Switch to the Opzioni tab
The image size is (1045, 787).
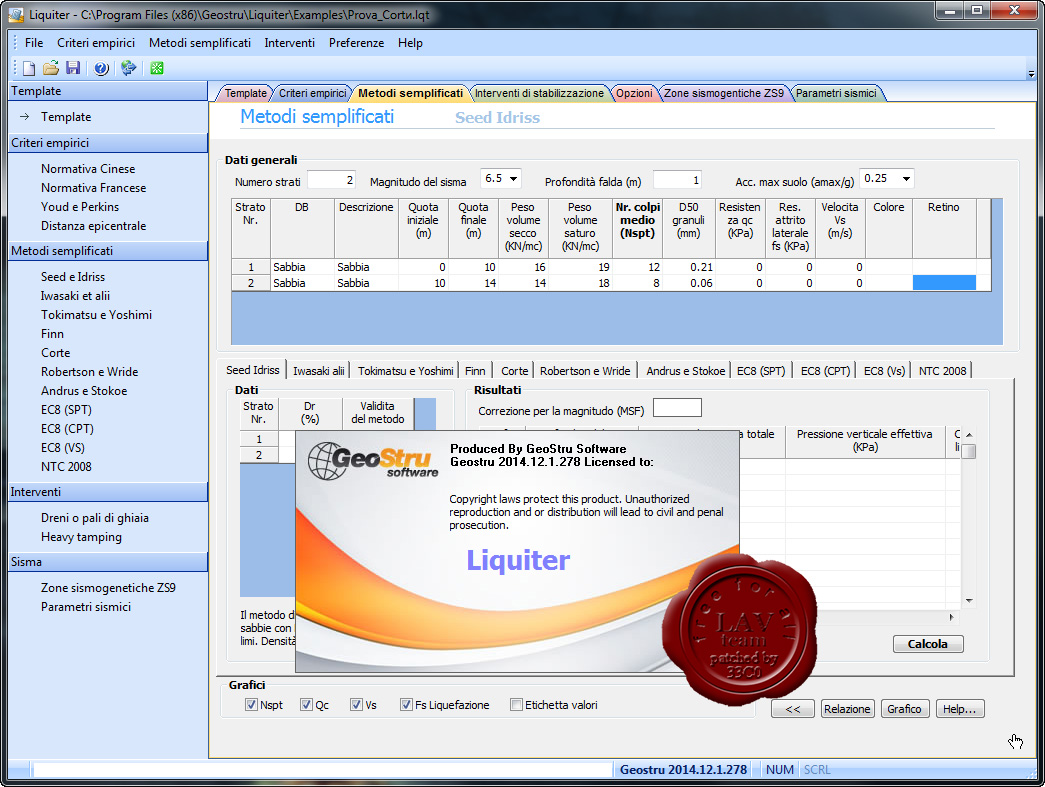tap(634, 93)
